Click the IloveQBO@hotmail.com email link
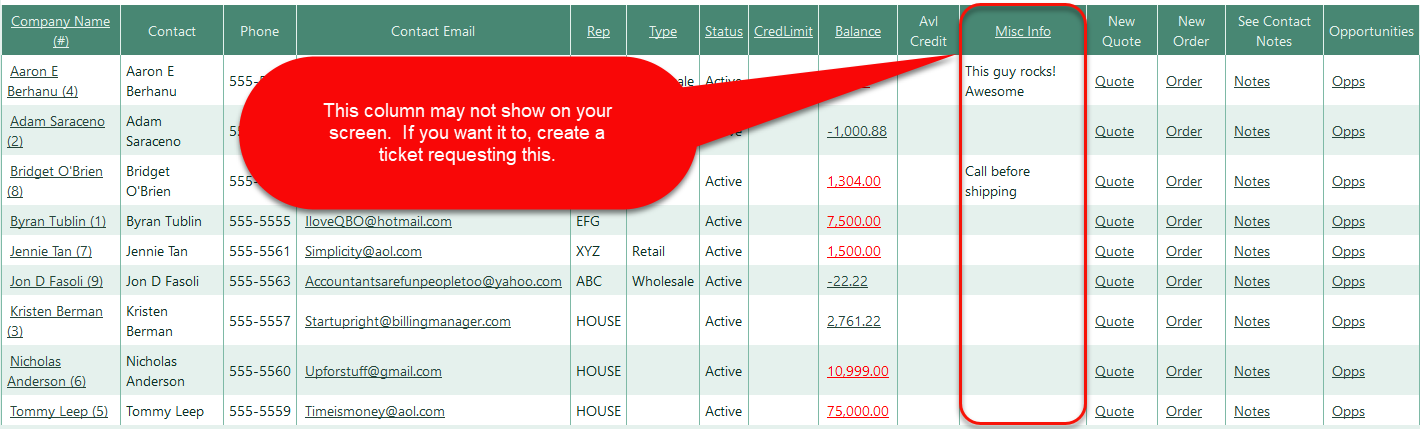The height and width of the screenshot is (429, 1420). click(x=378, y=221)
